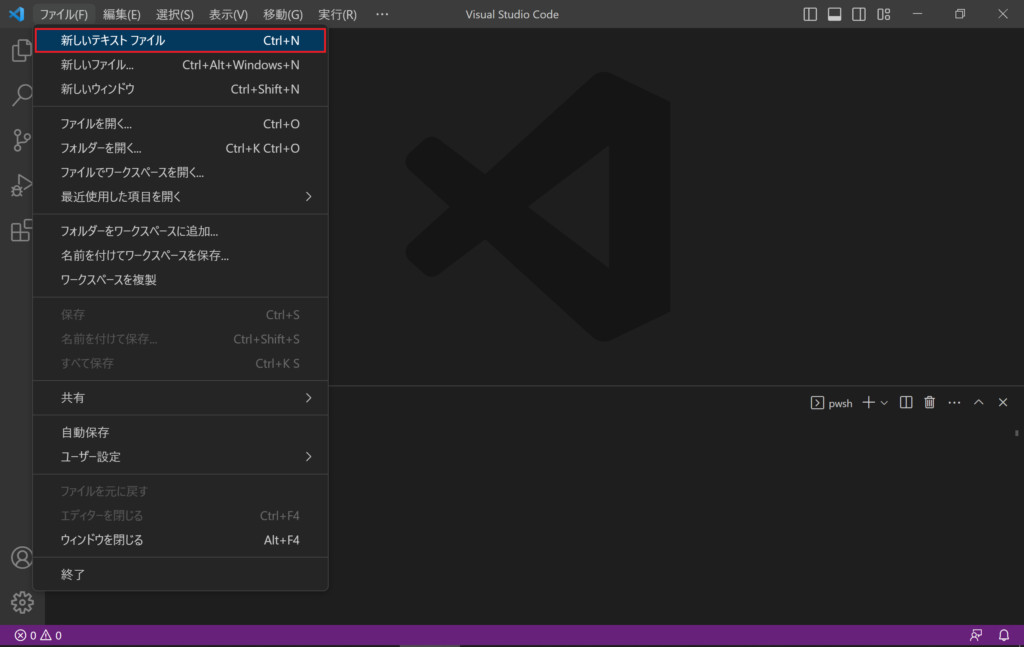Image resolution: width=1024 pixels, height=647 pixels.
Task: Choose 新しいウィンドウ menu entry
Action: coord(180,89)
